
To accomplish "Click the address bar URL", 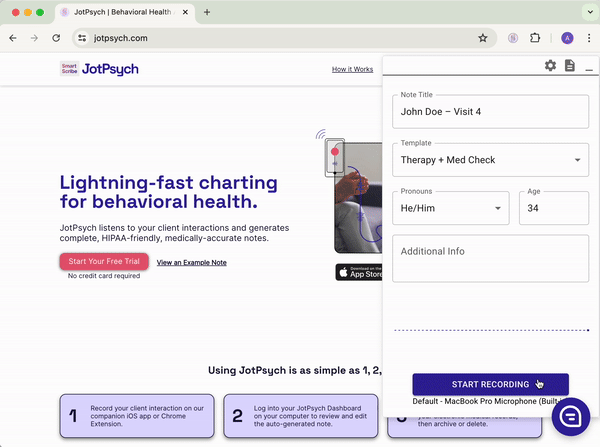I will [121, 38].
